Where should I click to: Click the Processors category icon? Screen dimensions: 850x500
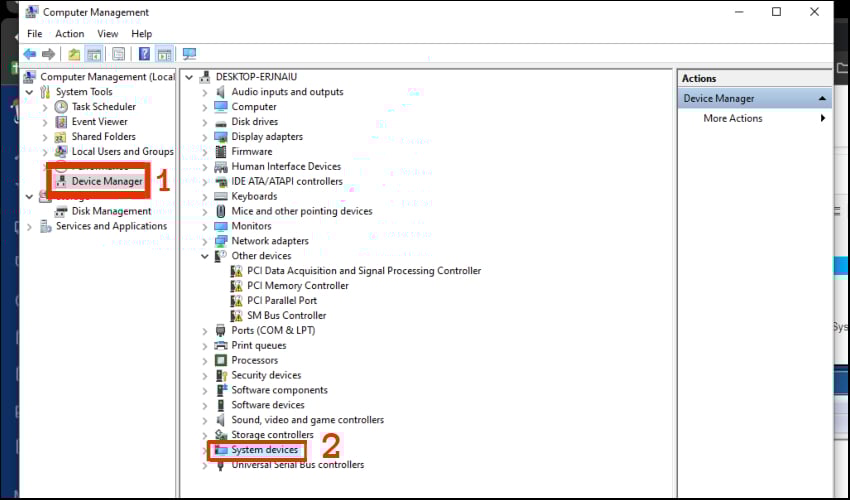click(x=221, y=360)
